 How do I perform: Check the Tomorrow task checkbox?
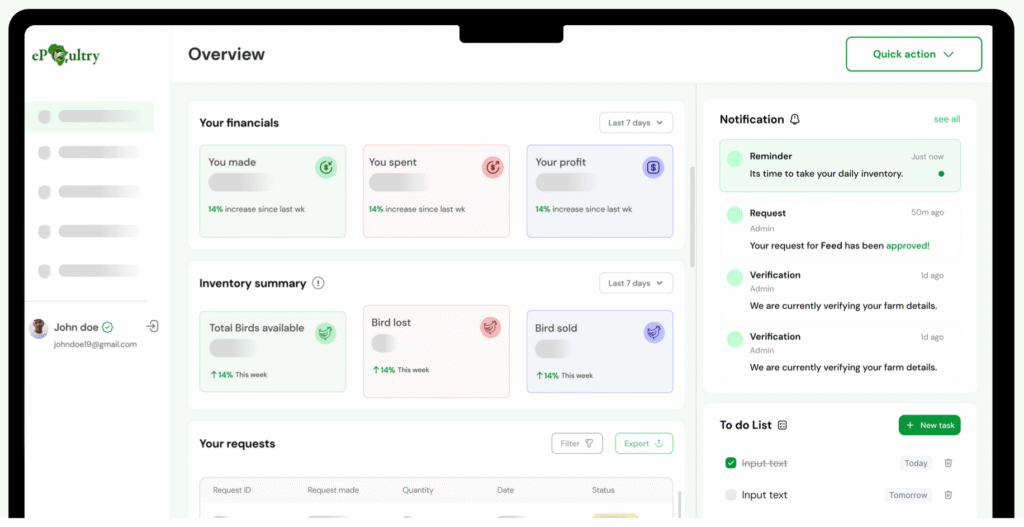pos(731,495)
